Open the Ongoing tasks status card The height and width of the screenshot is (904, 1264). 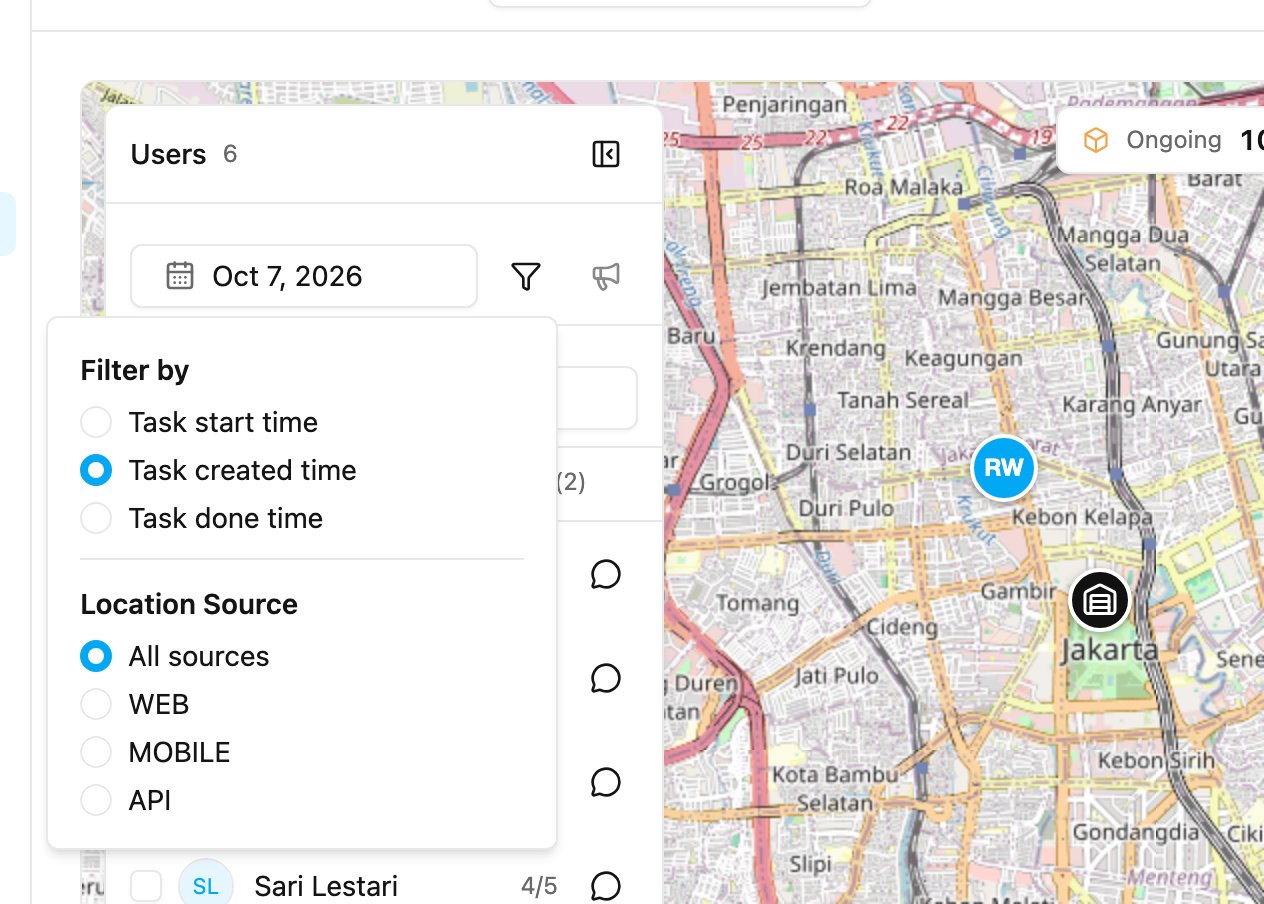(1160, 140)
